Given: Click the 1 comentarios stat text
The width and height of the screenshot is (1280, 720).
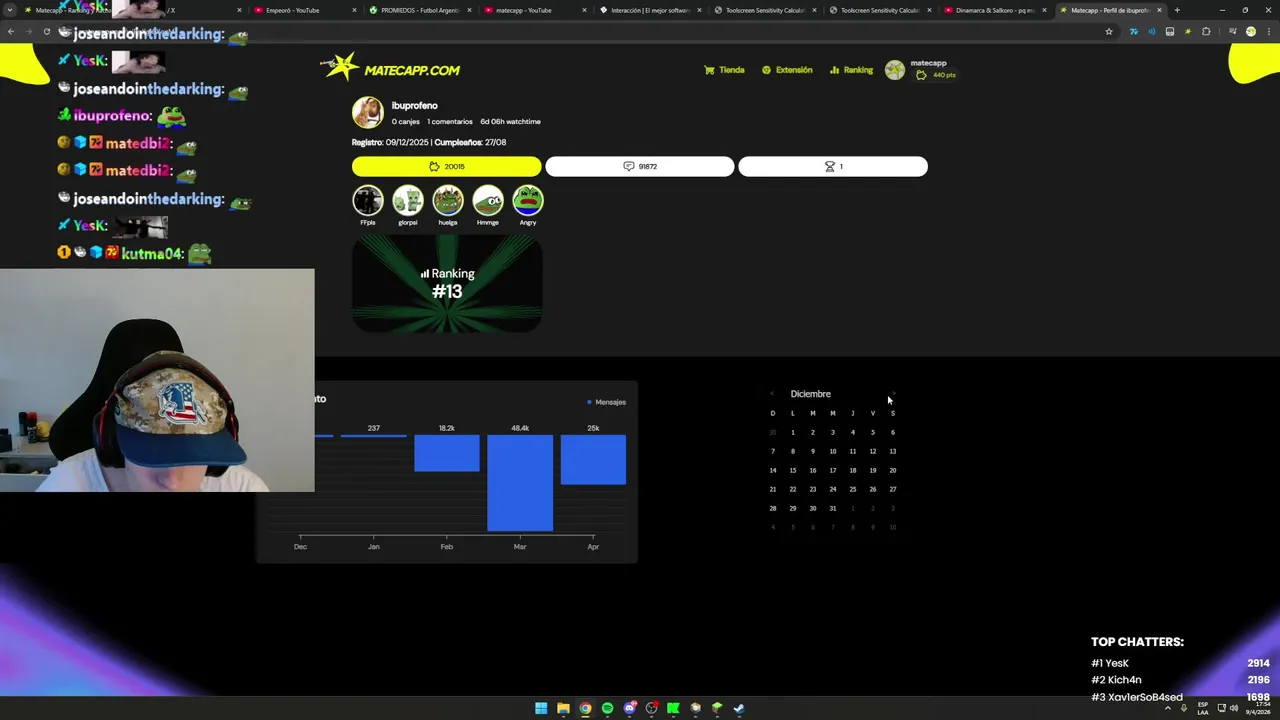Looking at the screenshot, I should tap(450, 122).
